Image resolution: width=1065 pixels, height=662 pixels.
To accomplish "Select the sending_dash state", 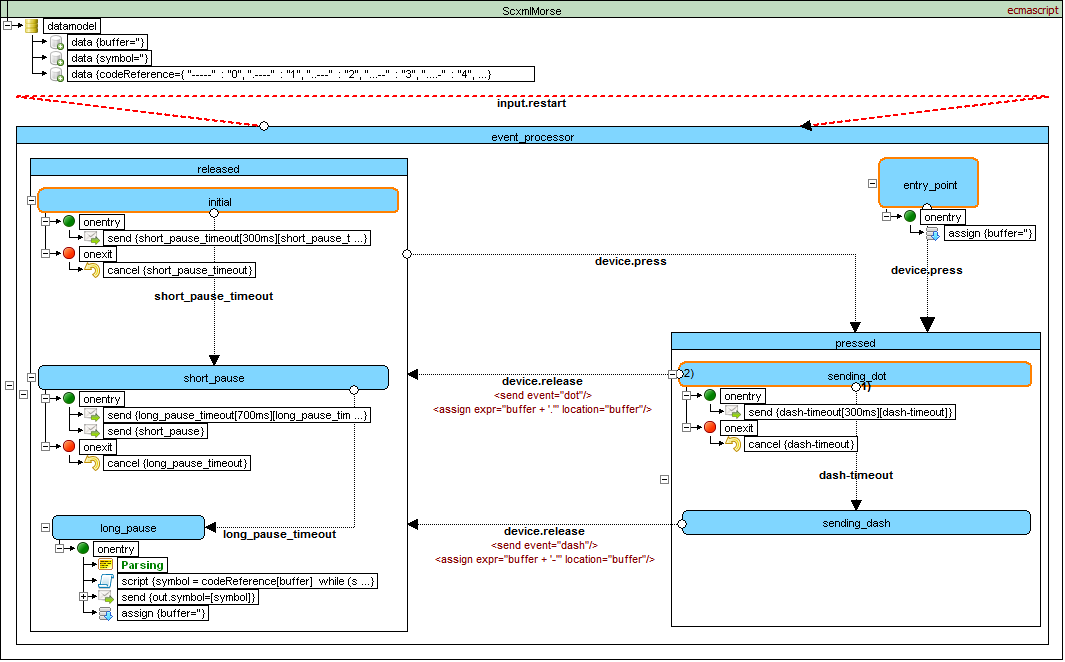I will [855, 523].
